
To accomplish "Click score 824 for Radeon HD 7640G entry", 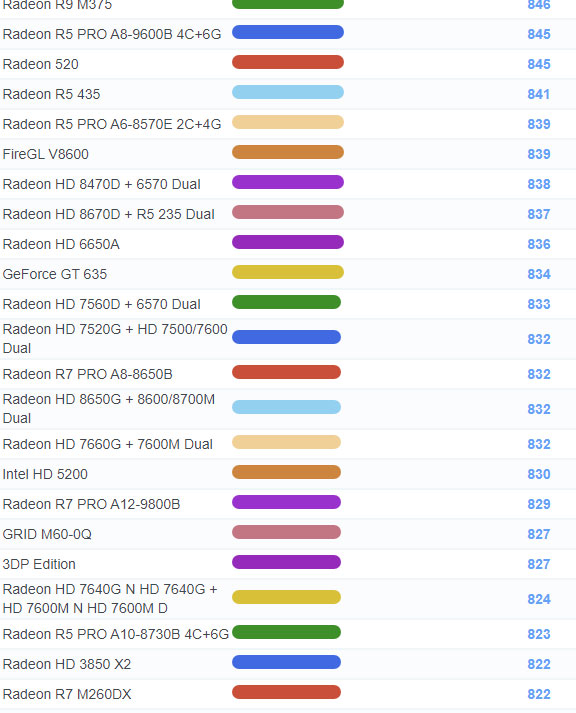I will tap(539, 599).
